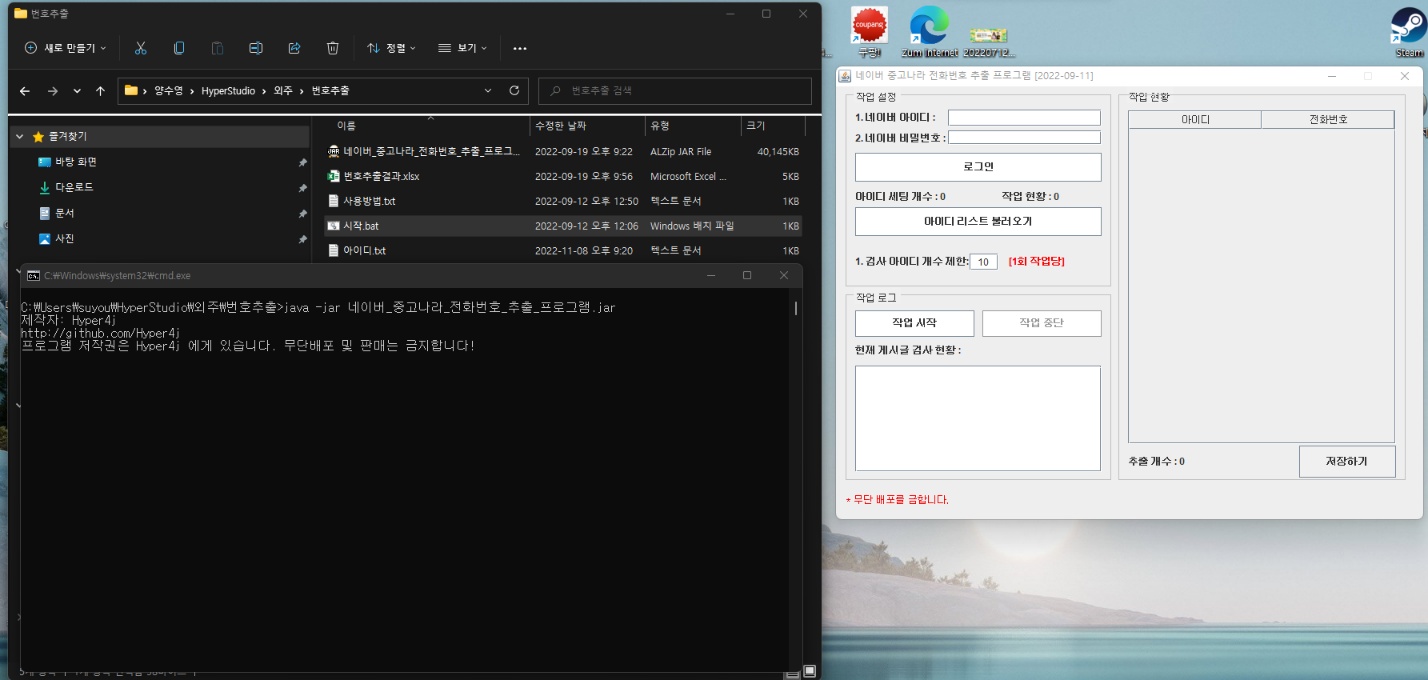
Task: Click the 아이디 table column header
Action: (x=1195, y=120)
